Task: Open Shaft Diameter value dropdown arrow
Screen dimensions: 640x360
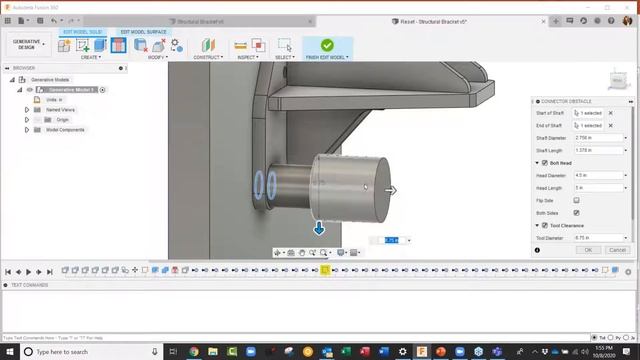Action: 625,138
